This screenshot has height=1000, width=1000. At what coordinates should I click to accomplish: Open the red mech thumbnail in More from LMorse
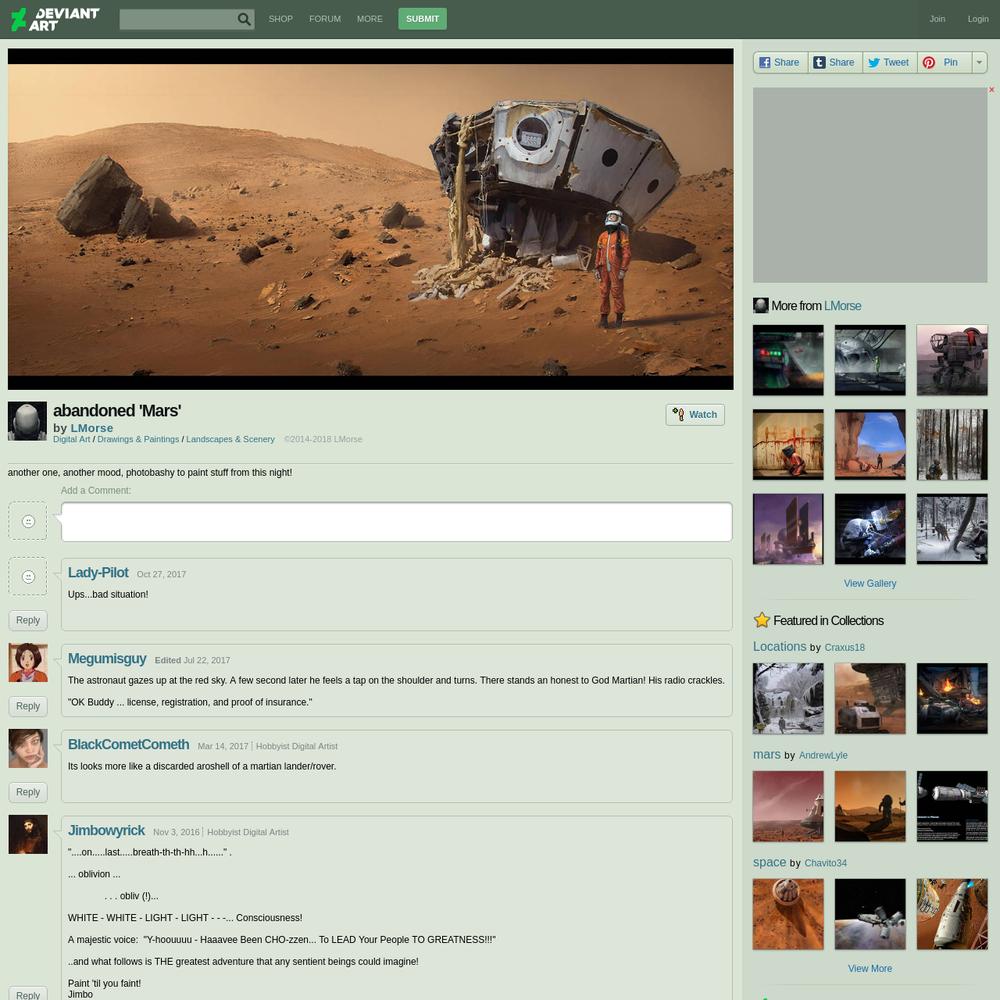pos(952,360)
